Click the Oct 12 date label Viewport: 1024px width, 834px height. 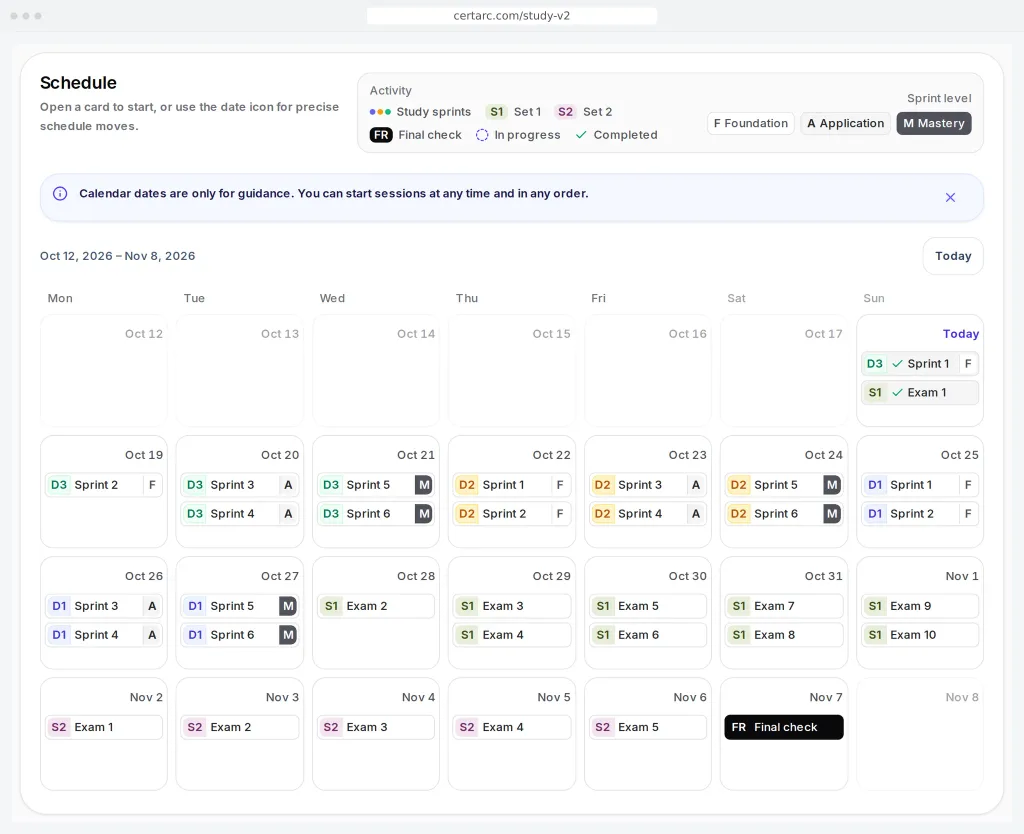click(x=144, y=334)
